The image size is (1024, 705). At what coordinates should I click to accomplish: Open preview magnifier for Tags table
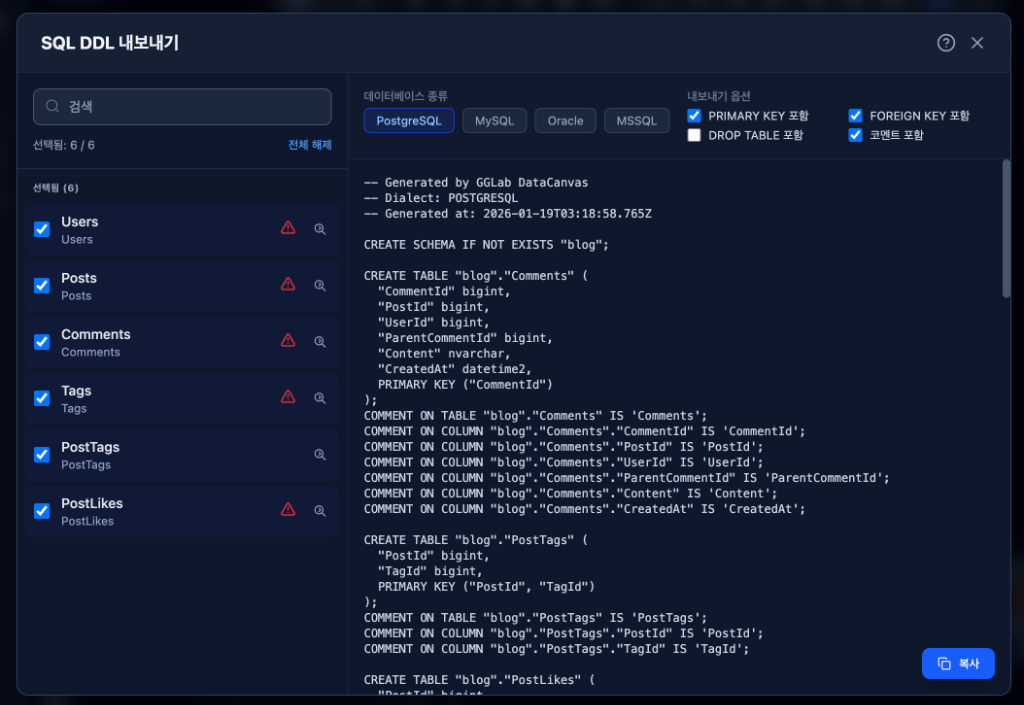[x=320, y=398]
